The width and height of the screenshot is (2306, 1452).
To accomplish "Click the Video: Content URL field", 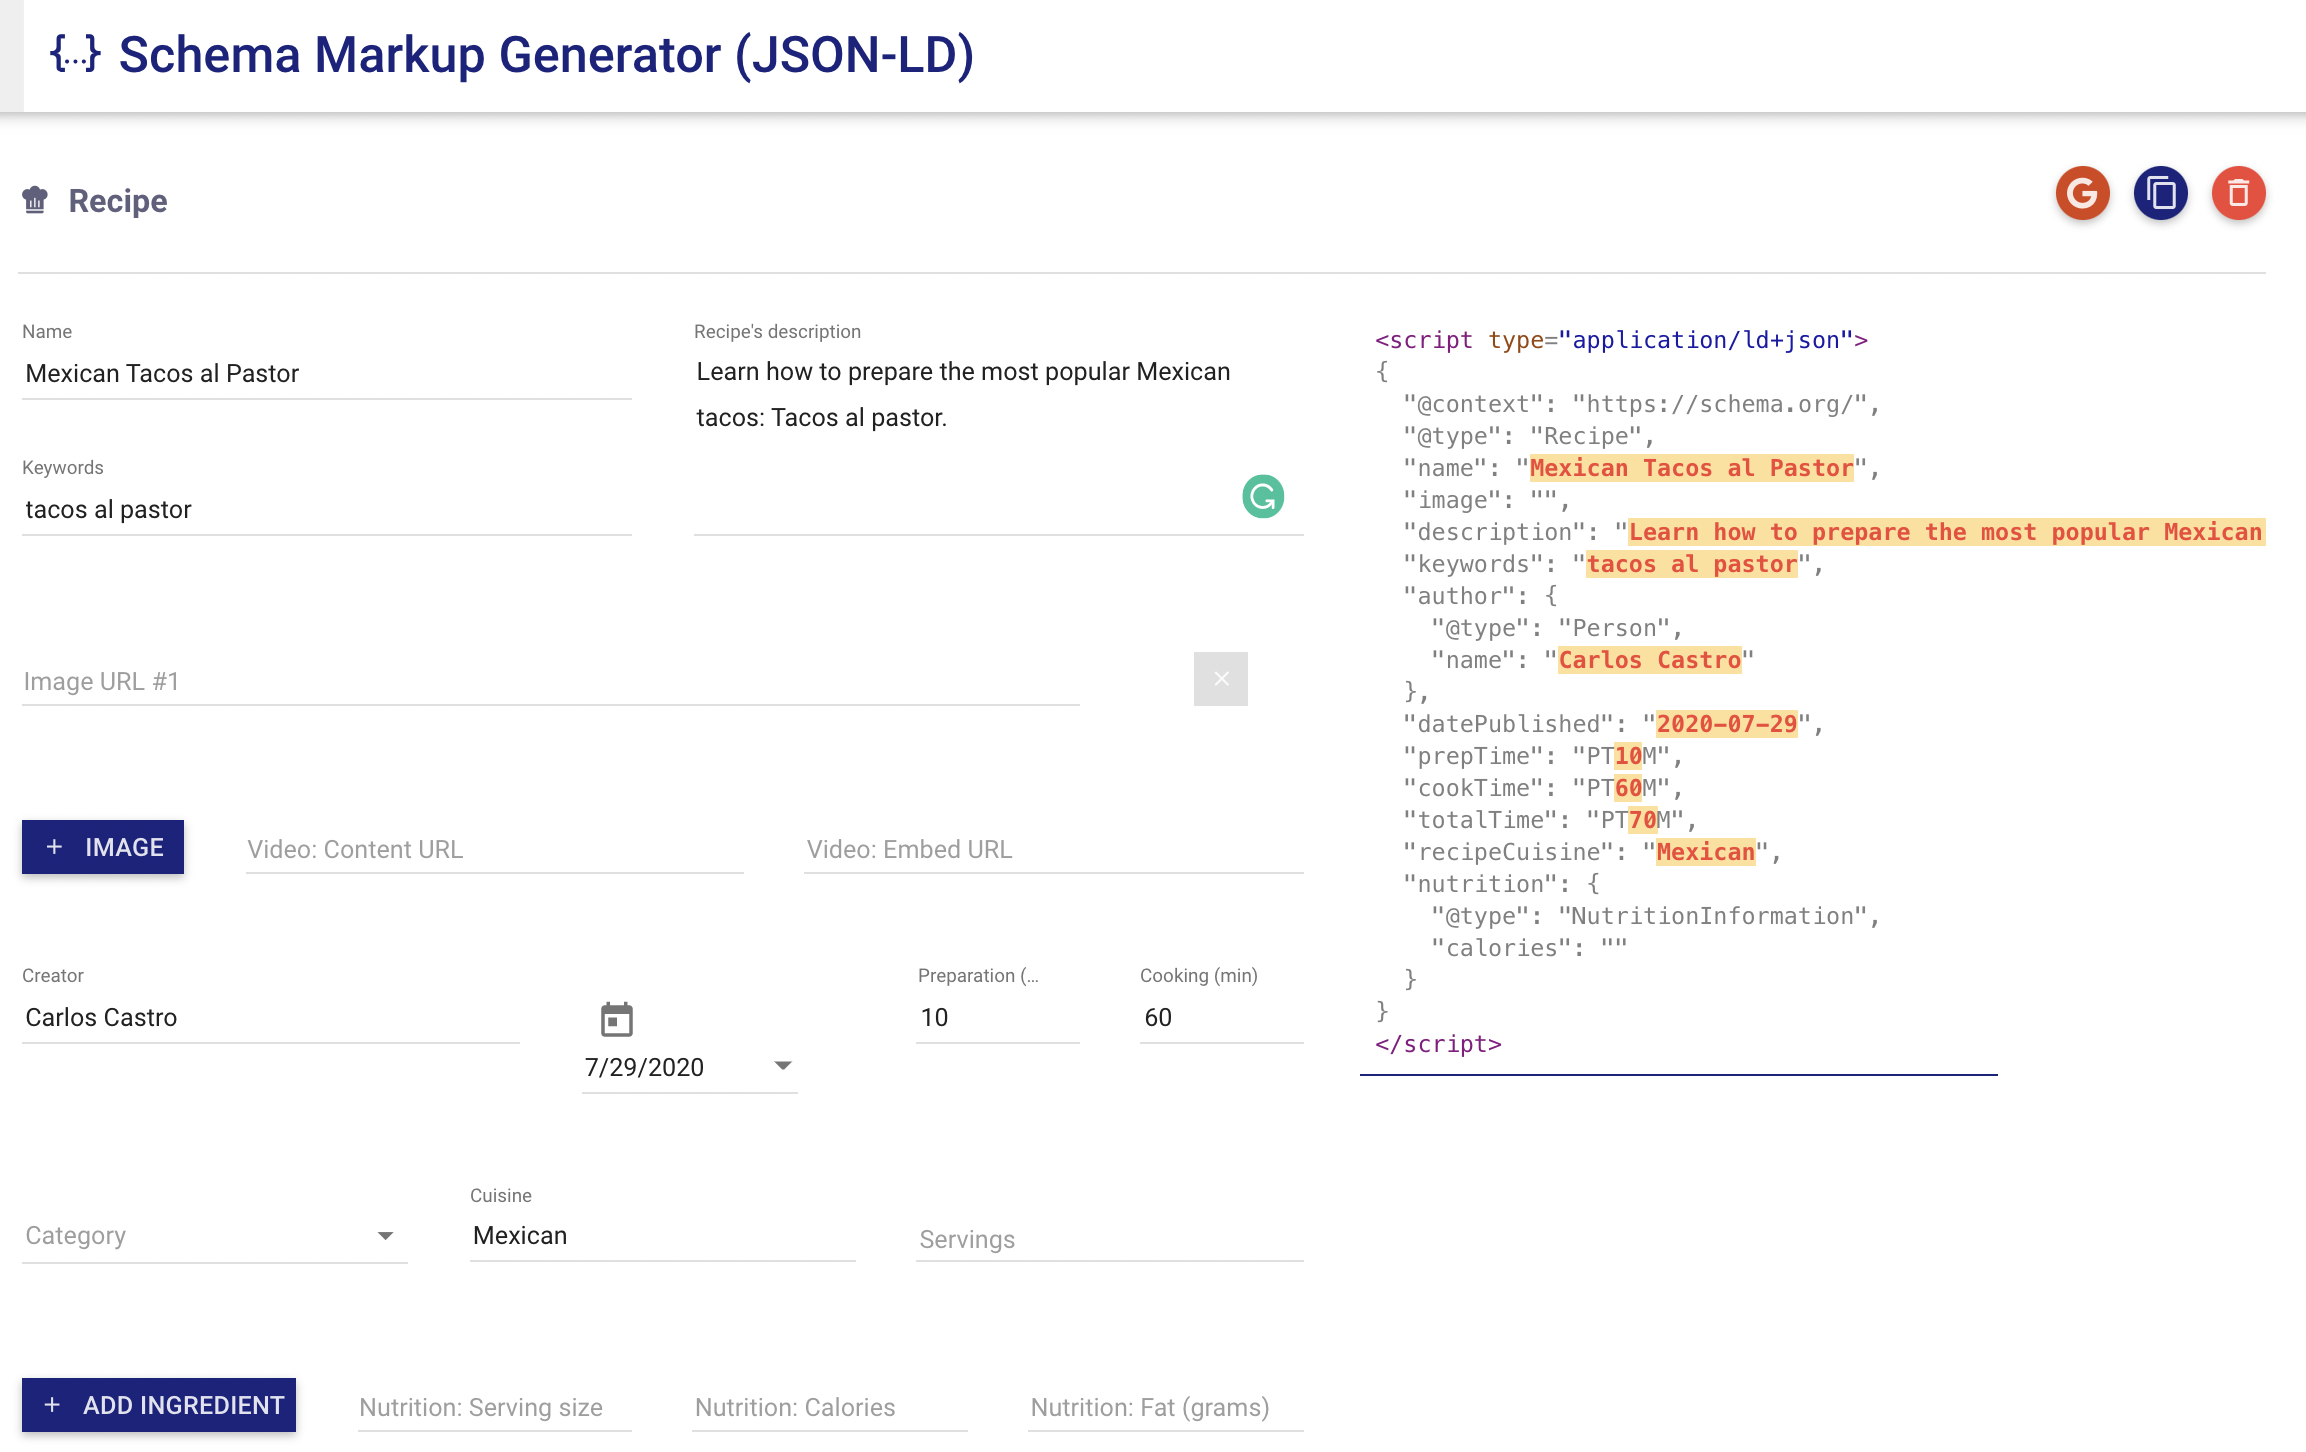I will [495, 850].
